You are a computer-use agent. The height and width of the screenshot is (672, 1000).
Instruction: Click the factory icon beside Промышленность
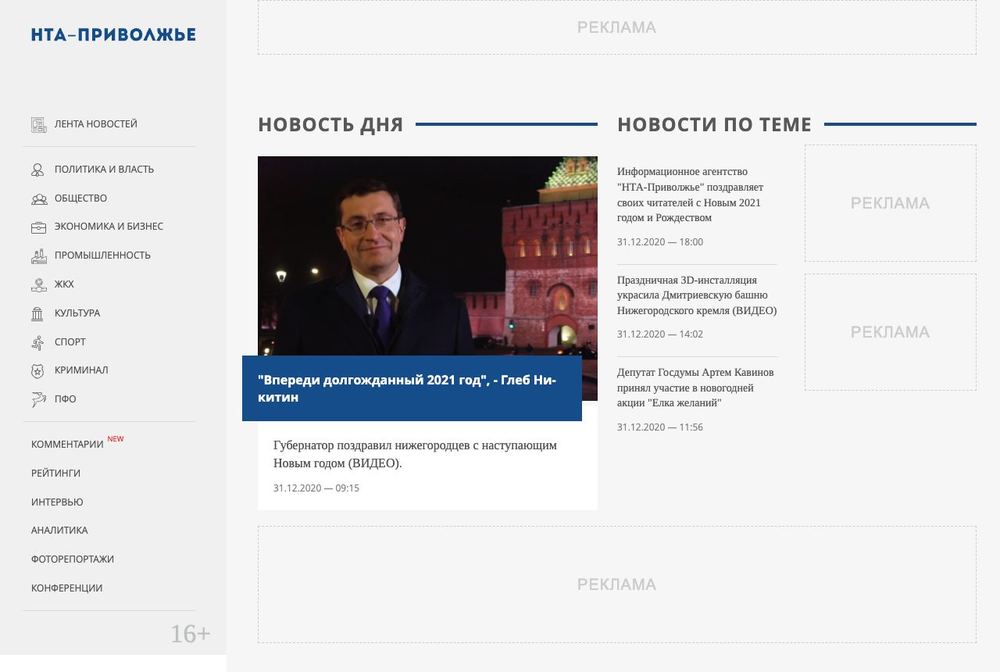[38, 256]
